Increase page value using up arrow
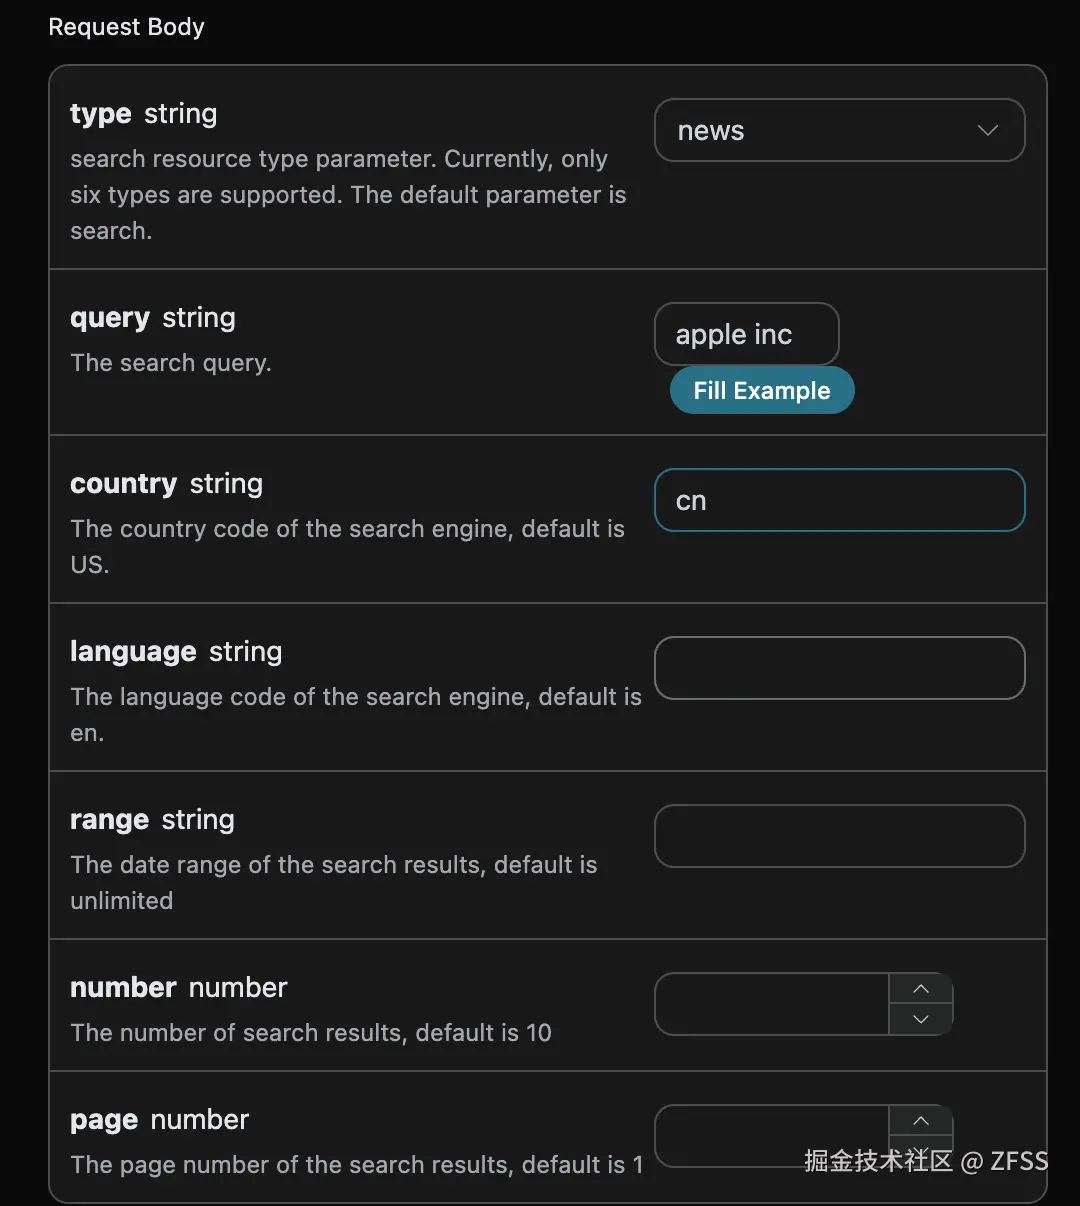The image size is (1080, 1206). pos(921,1121)
